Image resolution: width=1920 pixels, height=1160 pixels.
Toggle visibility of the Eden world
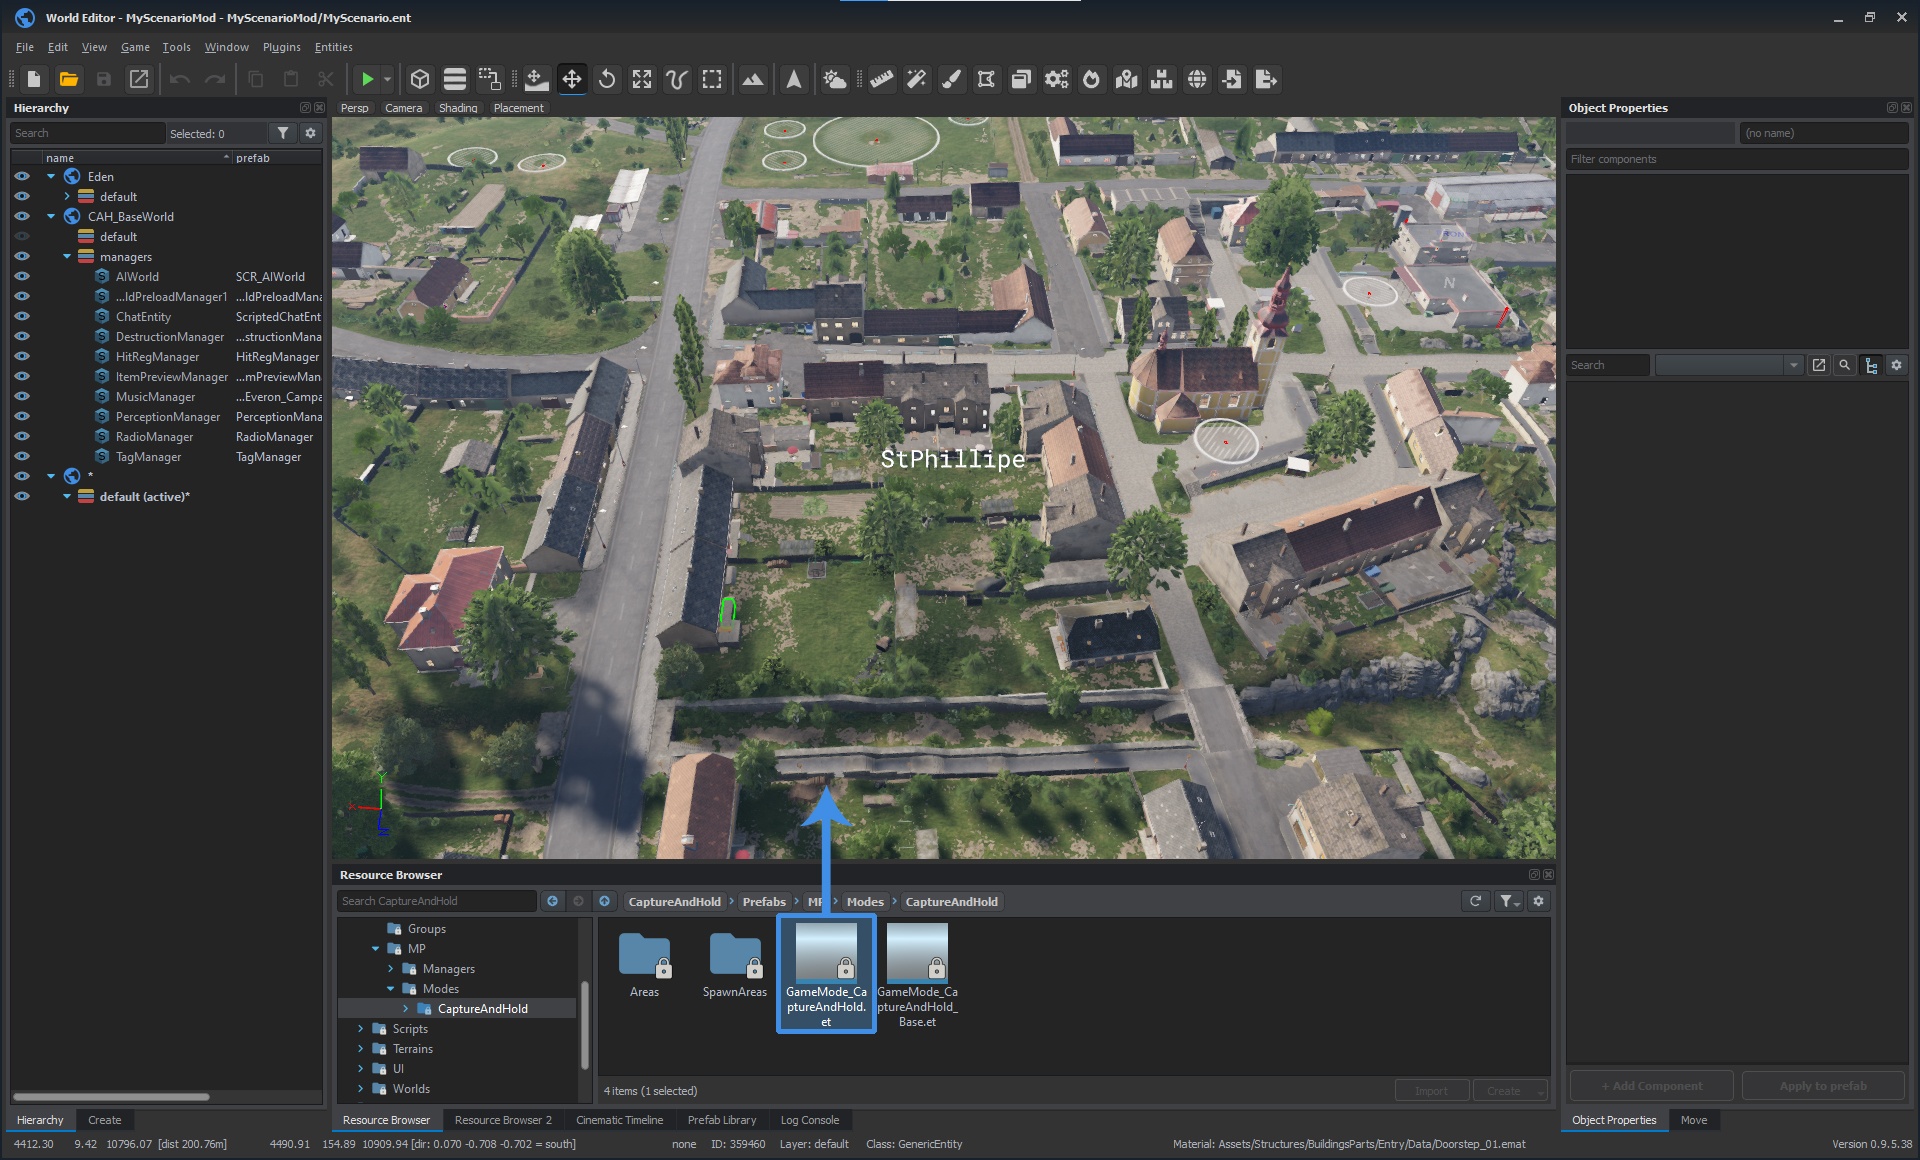[22, 177]
